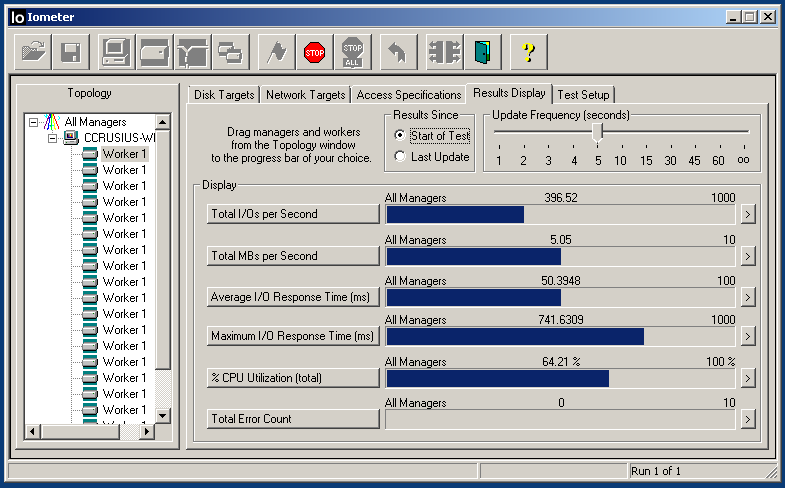This screenshot has width=785, height=488.
Task: Click topology horizontal scroll right arrow
Action: [x=147, y=431]
